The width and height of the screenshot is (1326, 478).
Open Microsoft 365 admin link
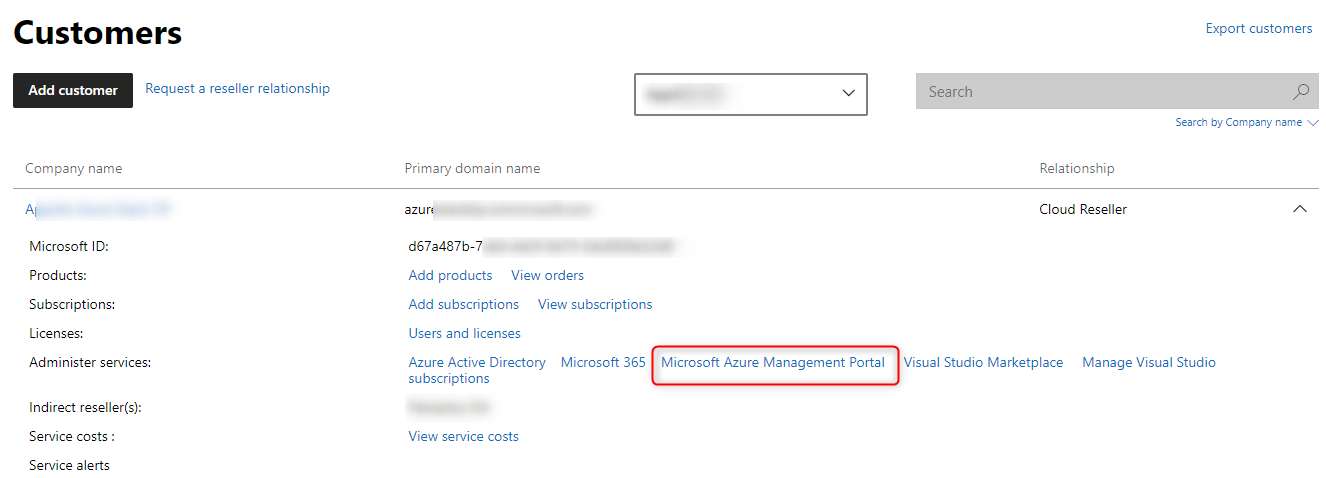[x=603, y=362]
